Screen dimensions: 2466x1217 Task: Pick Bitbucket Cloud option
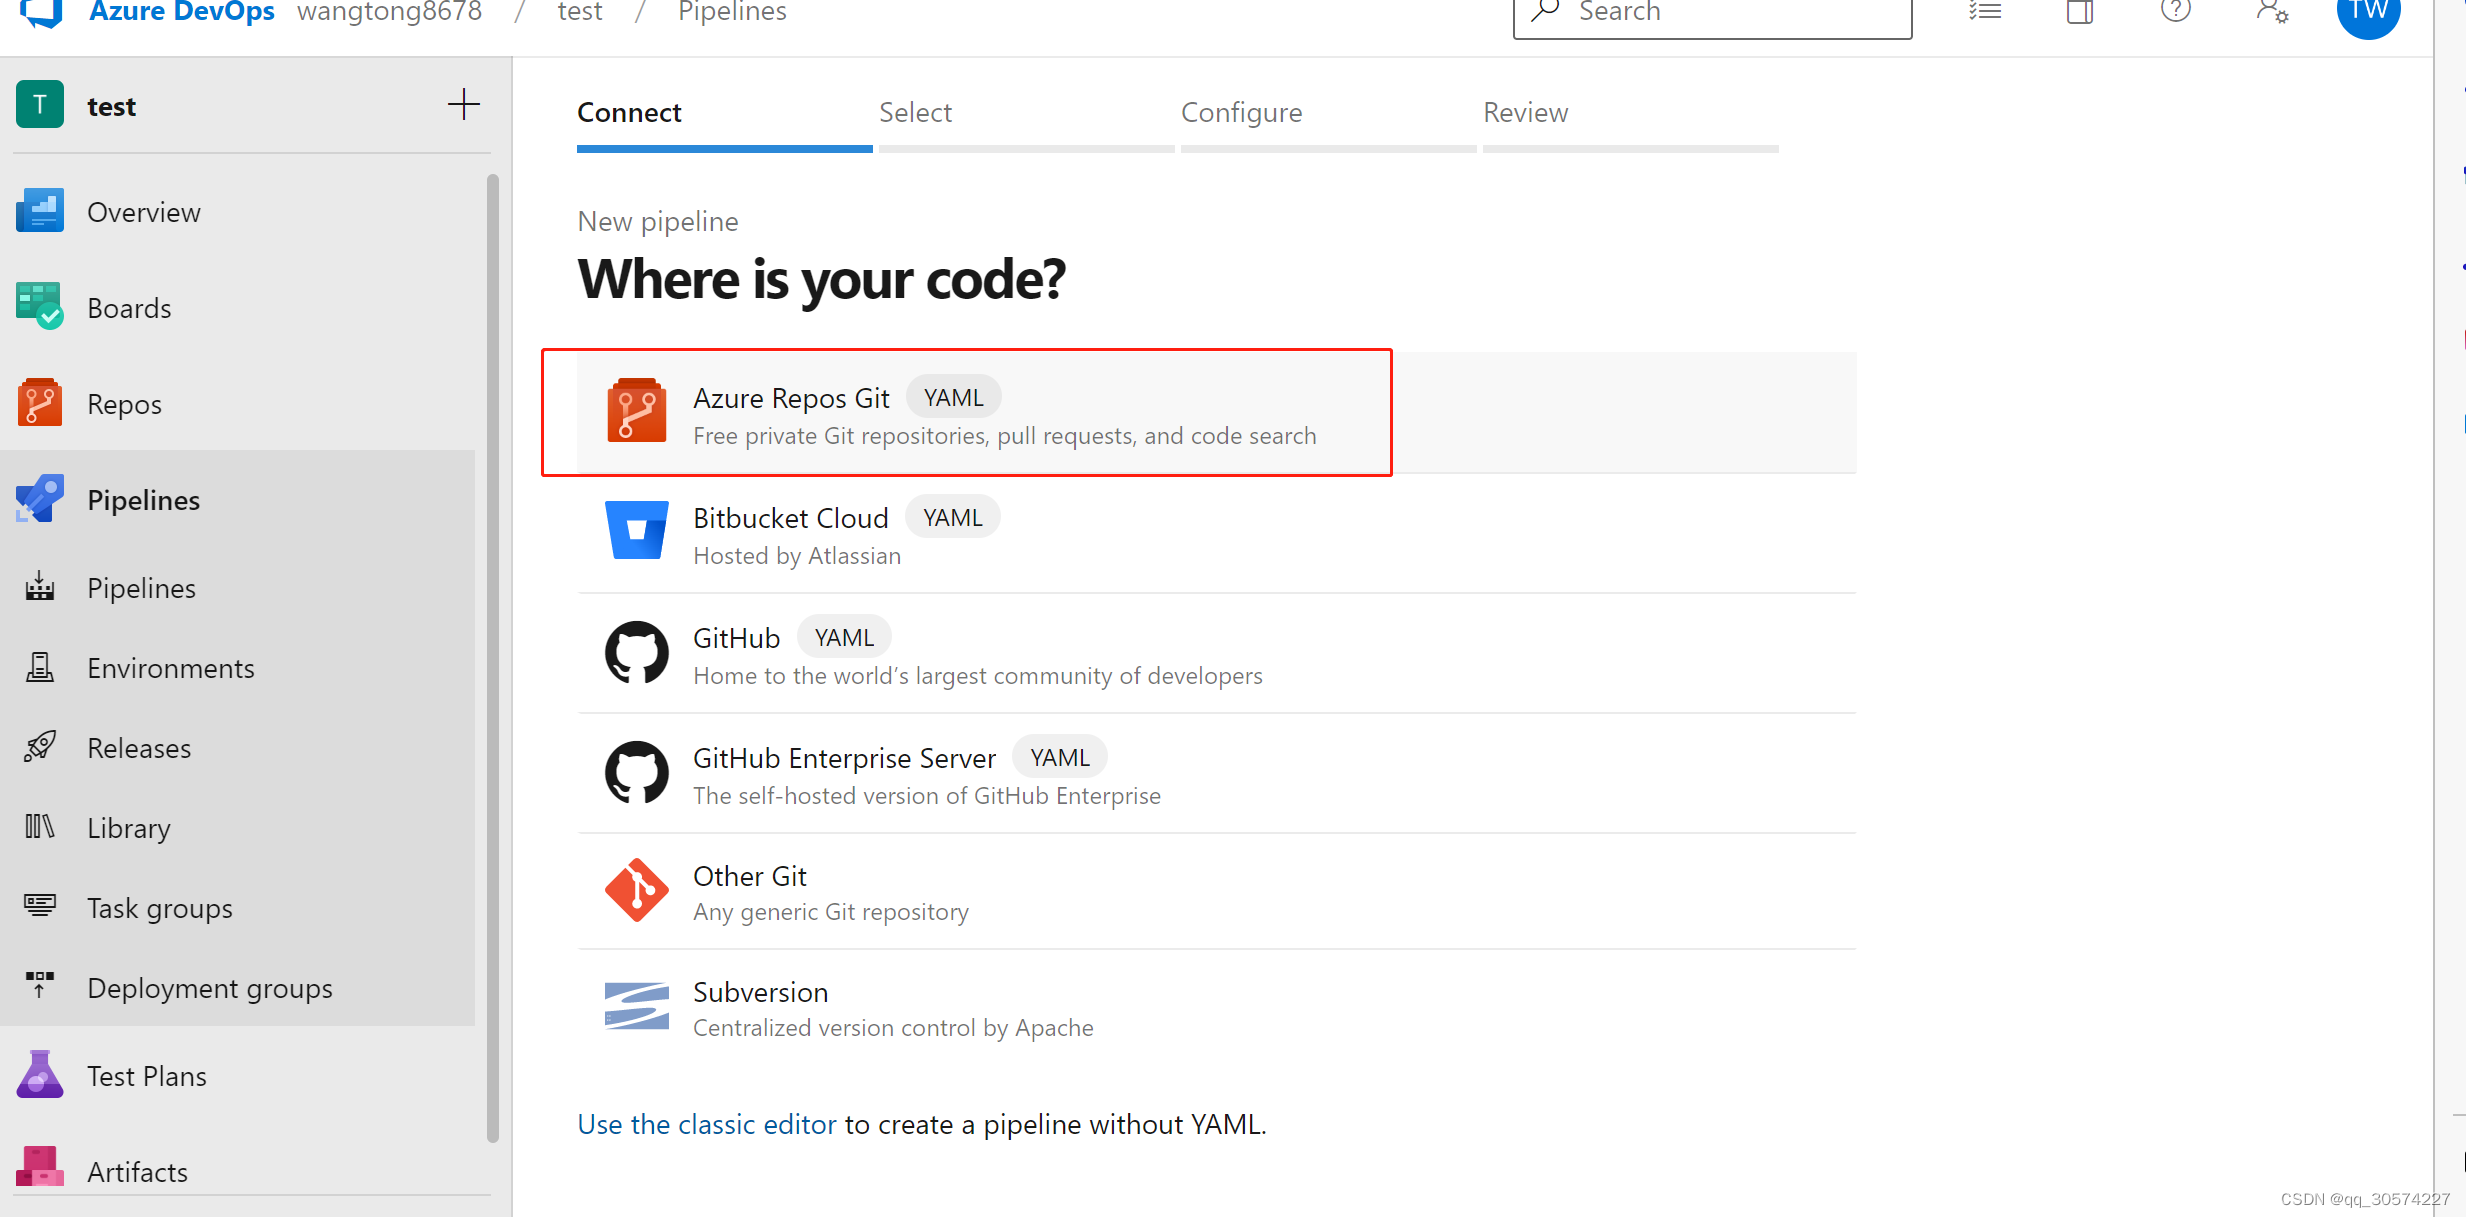790,518
